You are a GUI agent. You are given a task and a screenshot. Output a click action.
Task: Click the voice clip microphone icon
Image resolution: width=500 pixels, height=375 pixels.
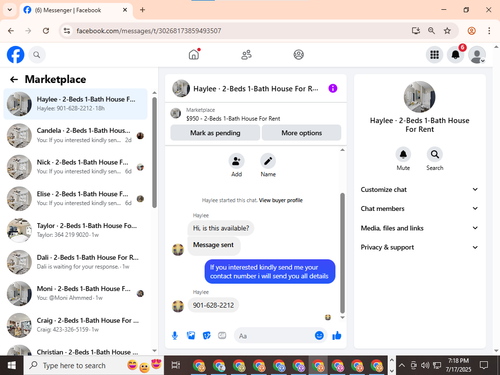click(175, 336)
